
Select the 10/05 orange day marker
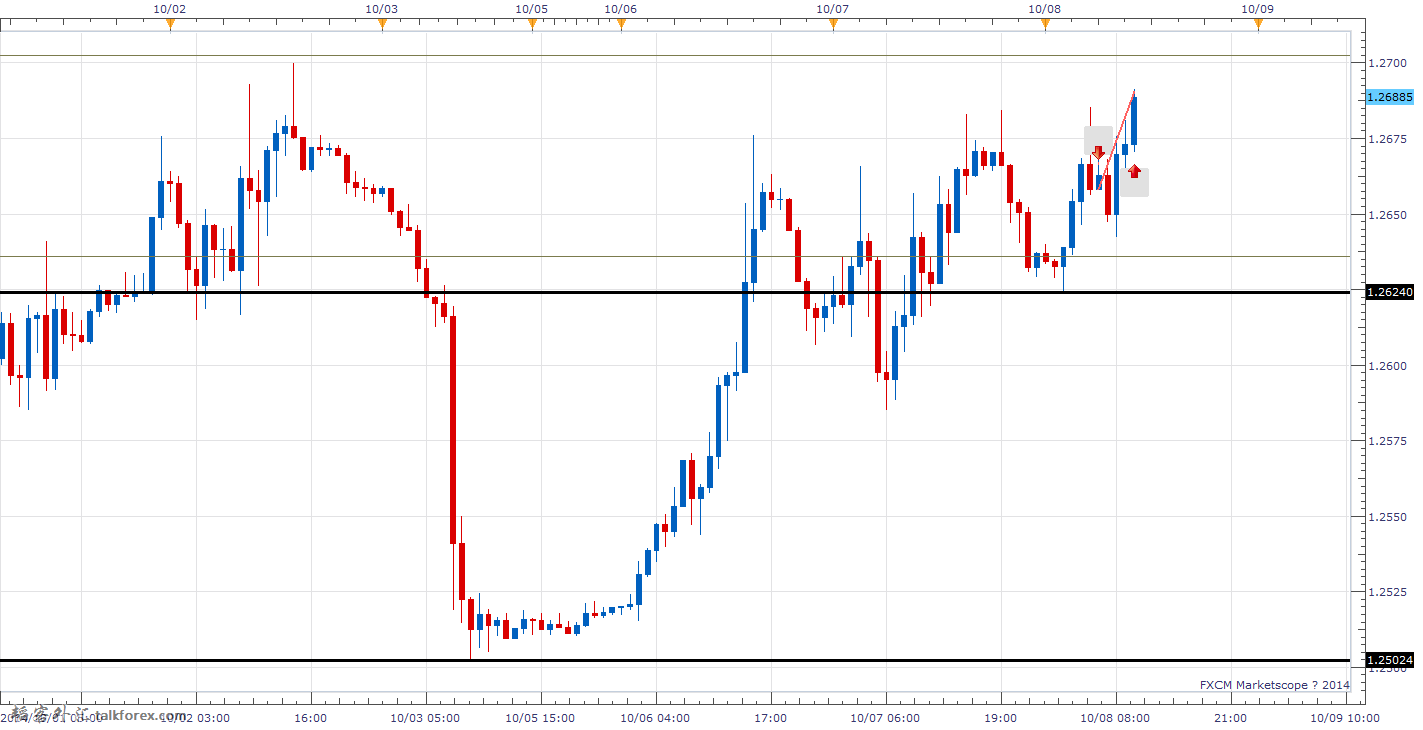pyautogui.click(x=532, y=24)
